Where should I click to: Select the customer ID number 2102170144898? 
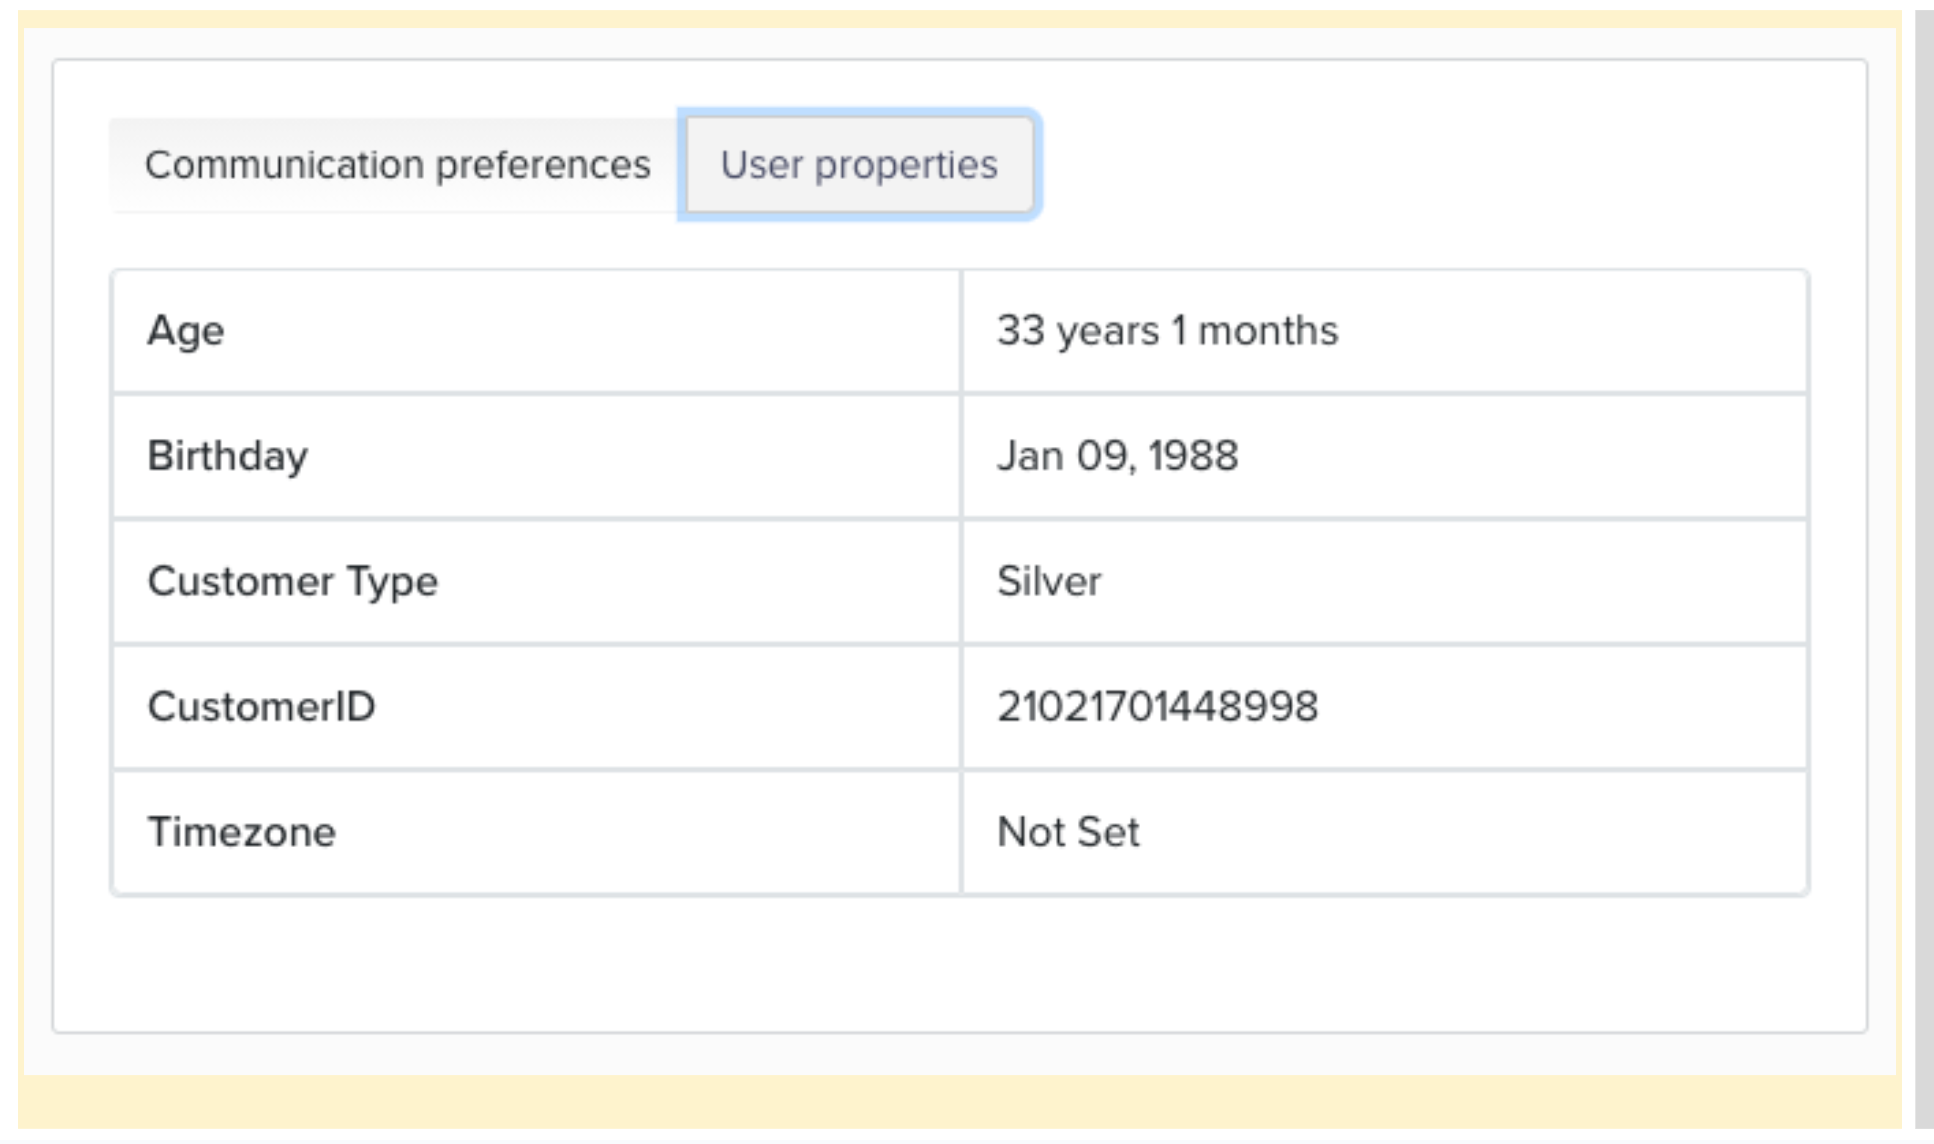1157,707
